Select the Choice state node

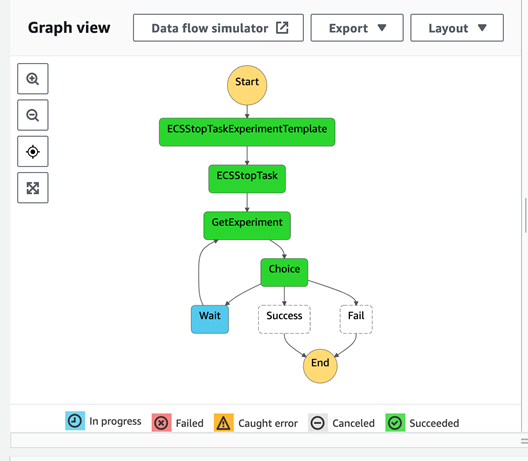click(284, 272)
